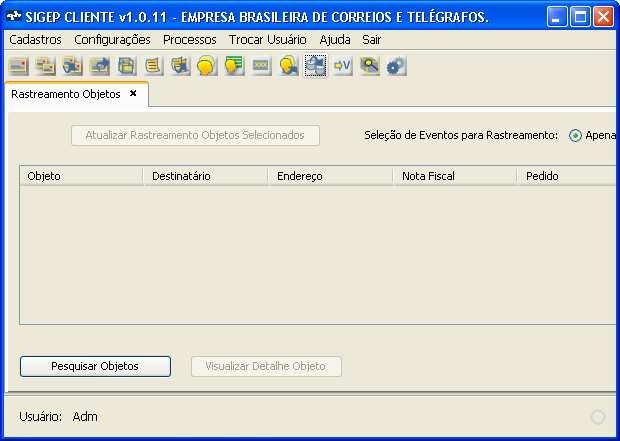Image resolution: width=620 pixels, height=441 pixels.
Task: Click the yellow arrow and V icon
Action: [342, 66]
